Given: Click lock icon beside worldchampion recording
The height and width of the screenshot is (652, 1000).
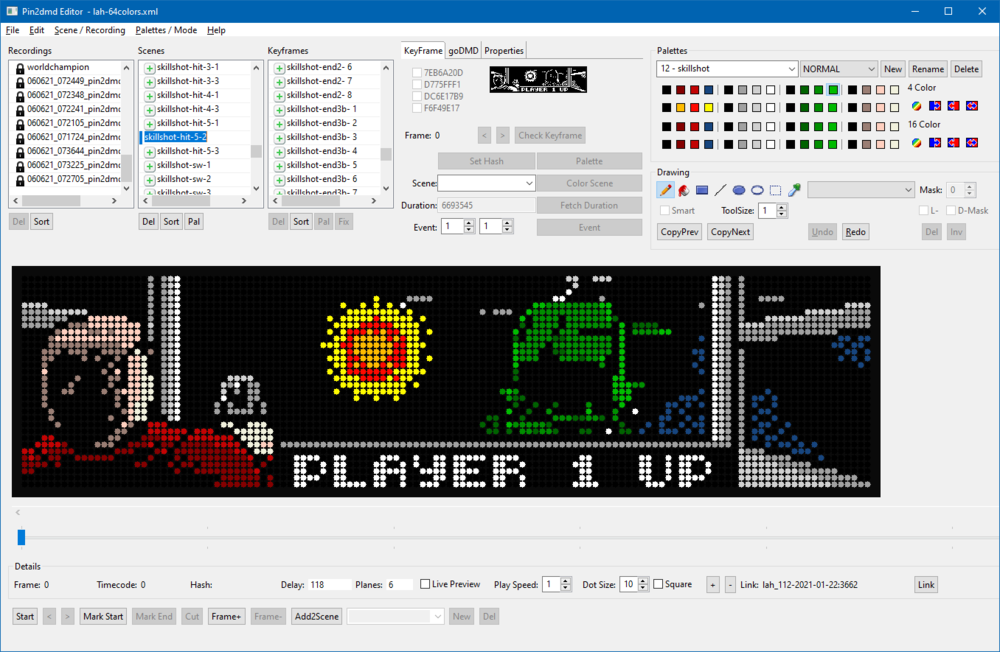Looking at the screenshot, I should coord(20,68).
